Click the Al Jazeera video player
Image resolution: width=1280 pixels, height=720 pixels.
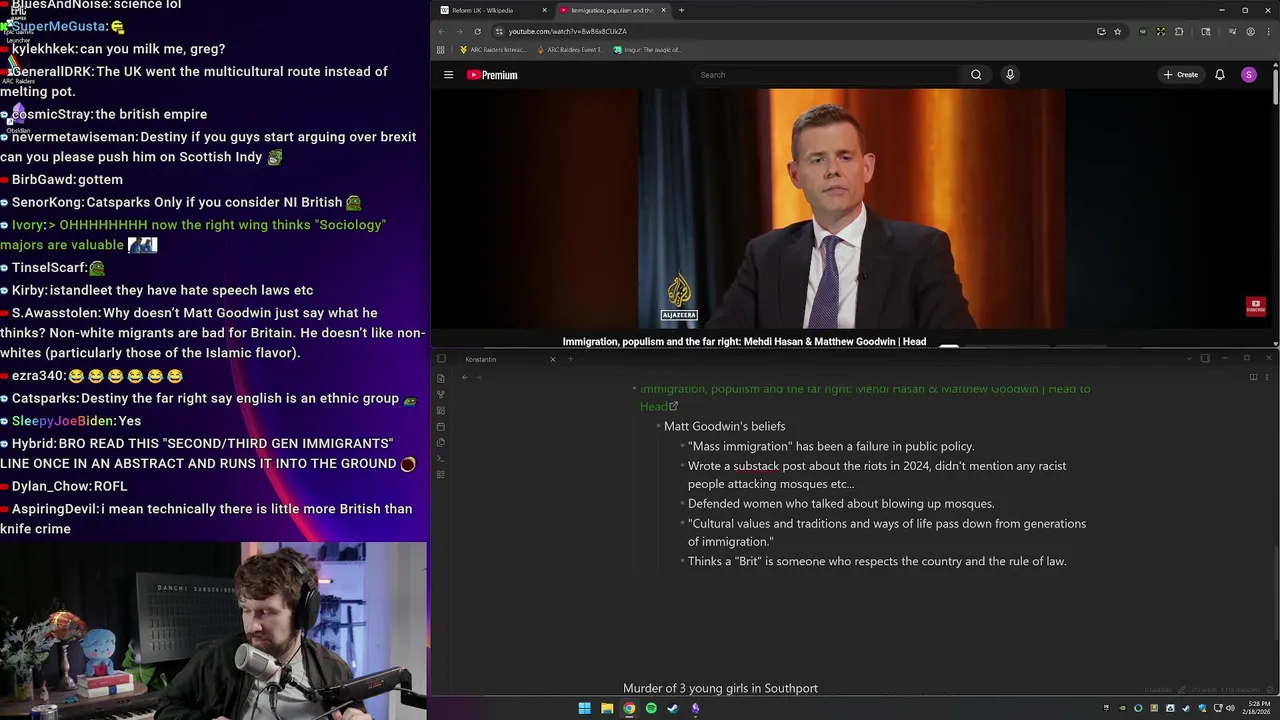(851, 208)
